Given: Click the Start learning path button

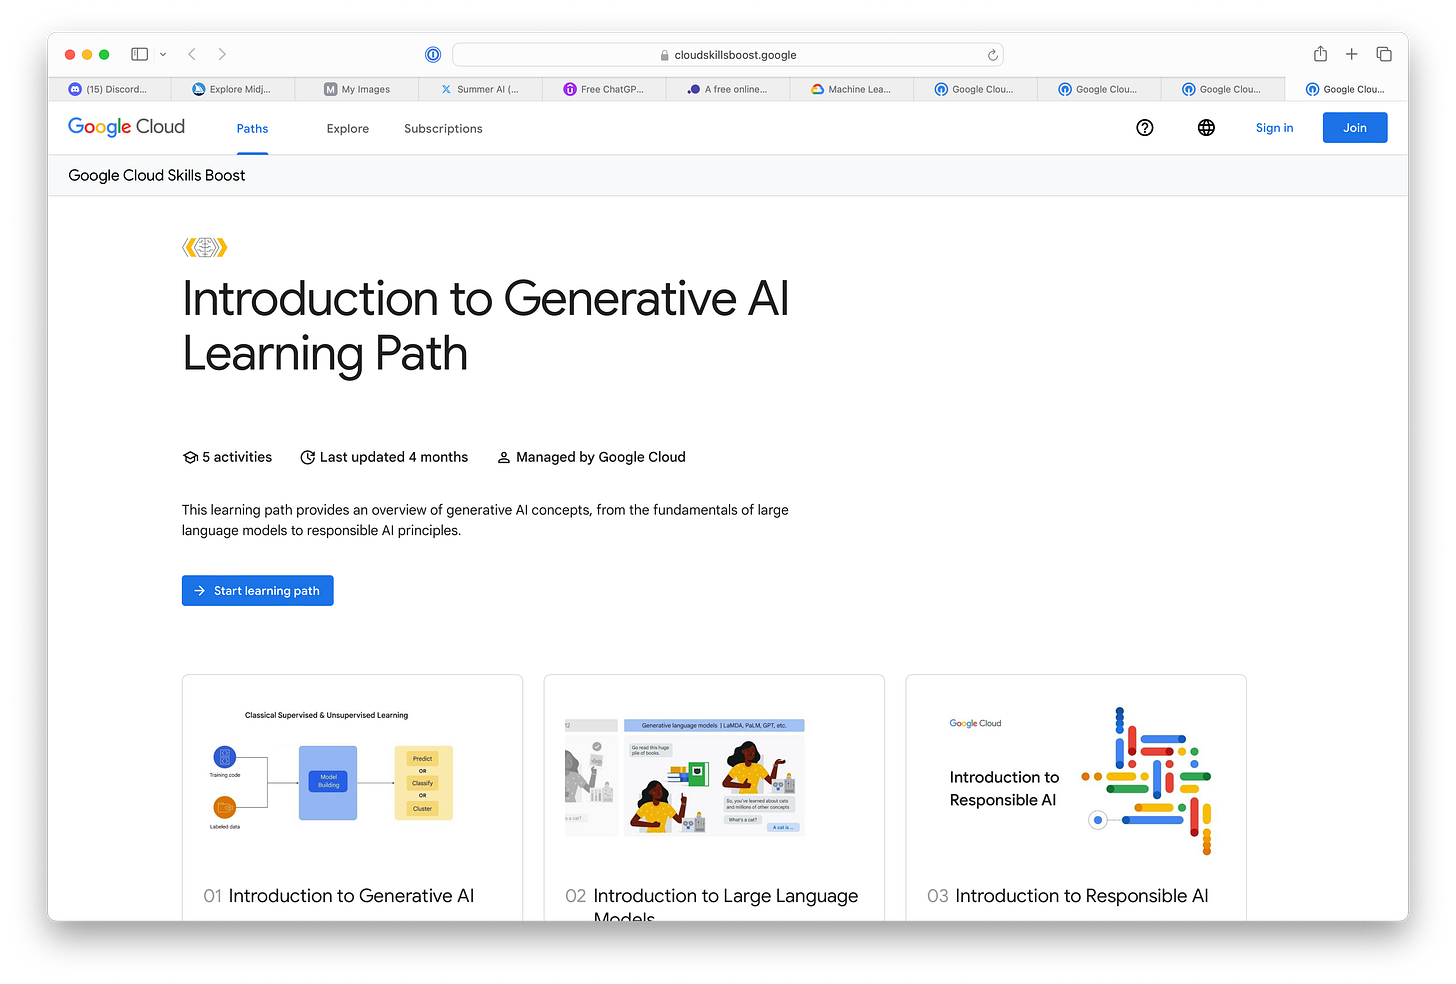Looking at the screenshot, I should click(257, 590).
